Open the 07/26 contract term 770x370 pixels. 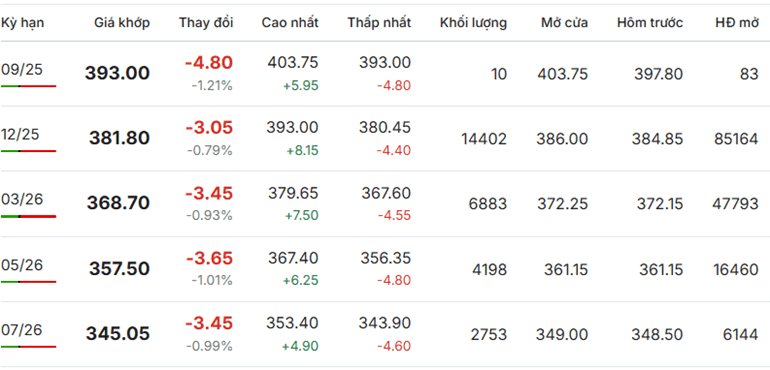22,330
